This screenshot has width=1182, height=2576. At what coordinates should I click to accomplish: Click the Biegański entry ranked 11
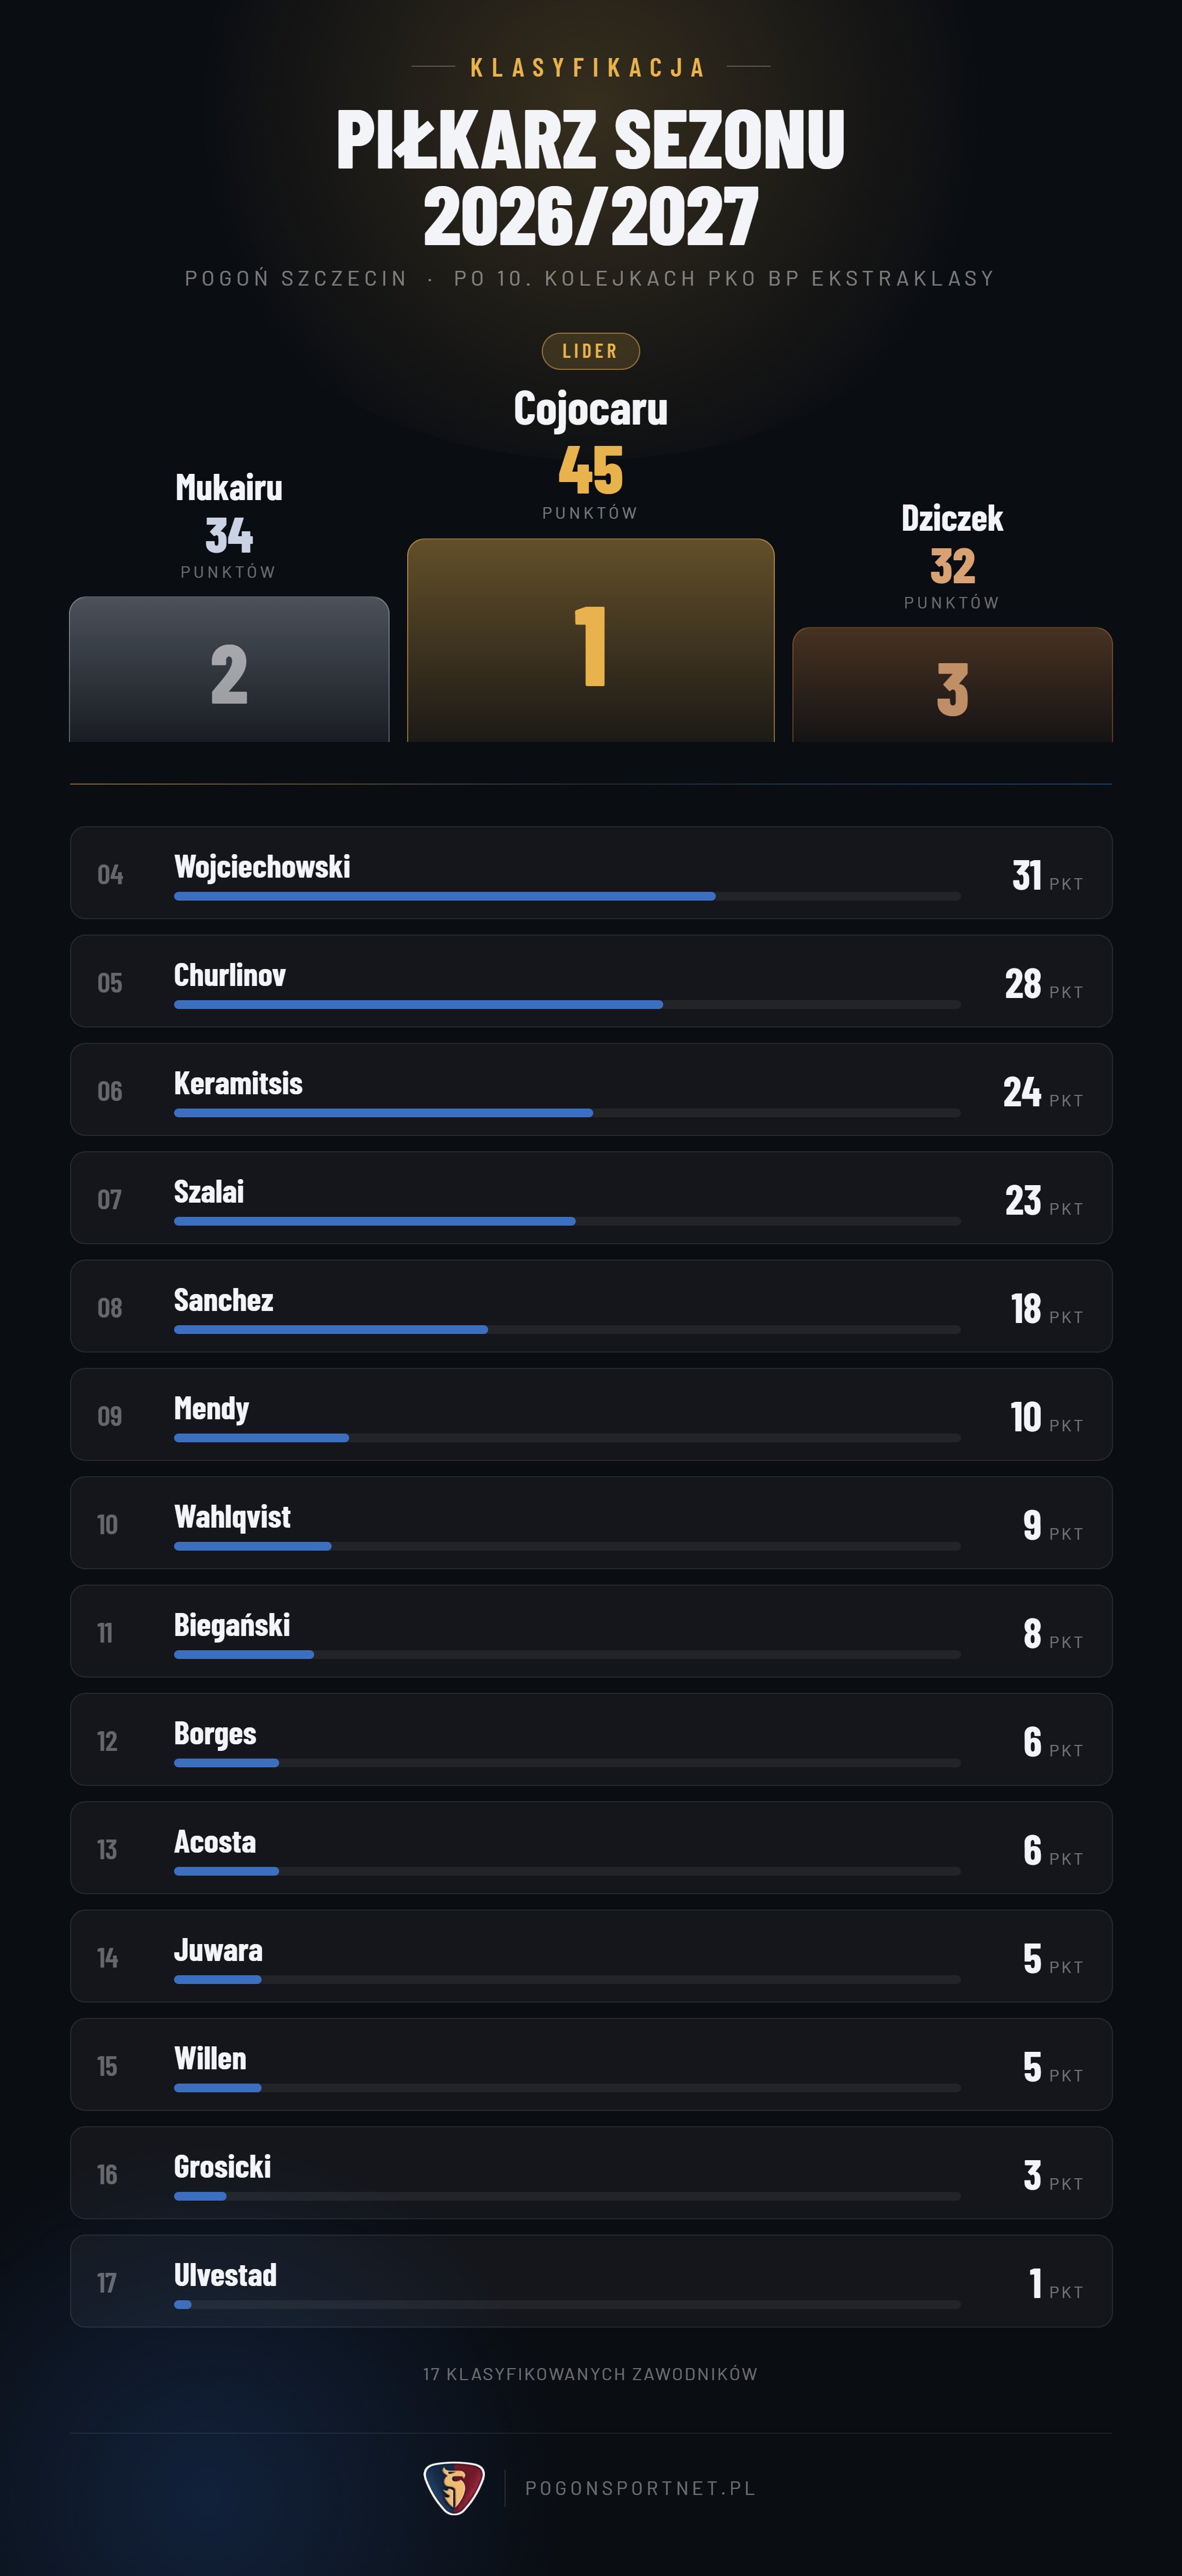point(591,1631)
